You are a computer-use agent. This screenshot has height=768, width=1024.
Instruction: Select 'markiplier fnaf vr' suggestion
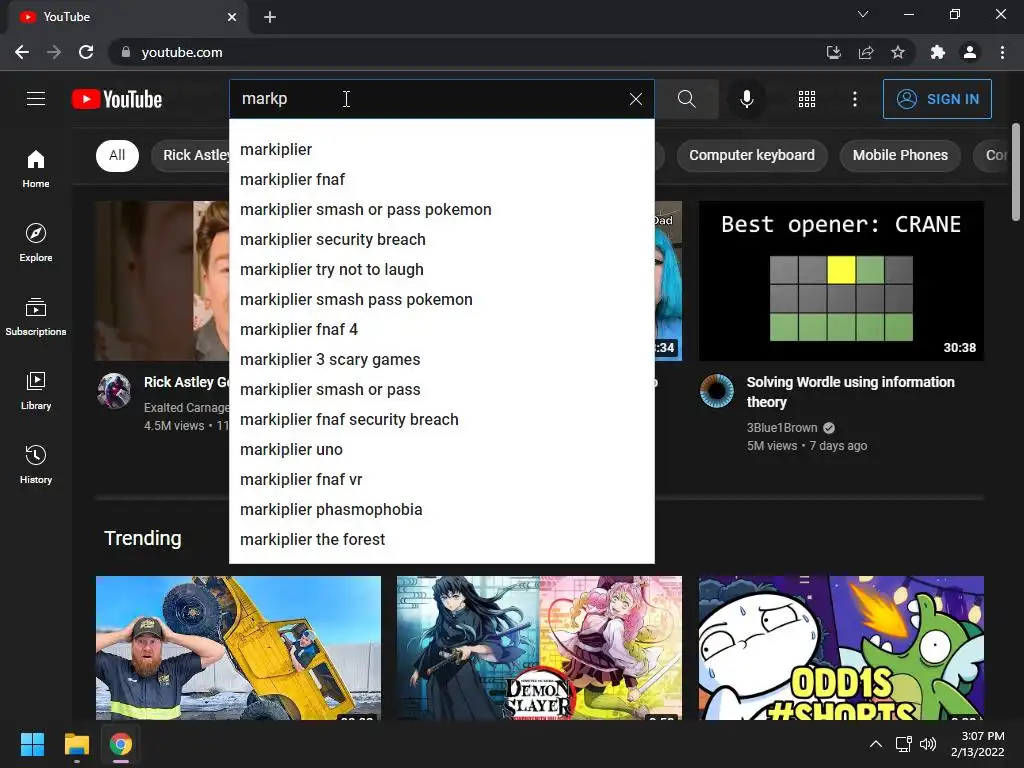441,480
